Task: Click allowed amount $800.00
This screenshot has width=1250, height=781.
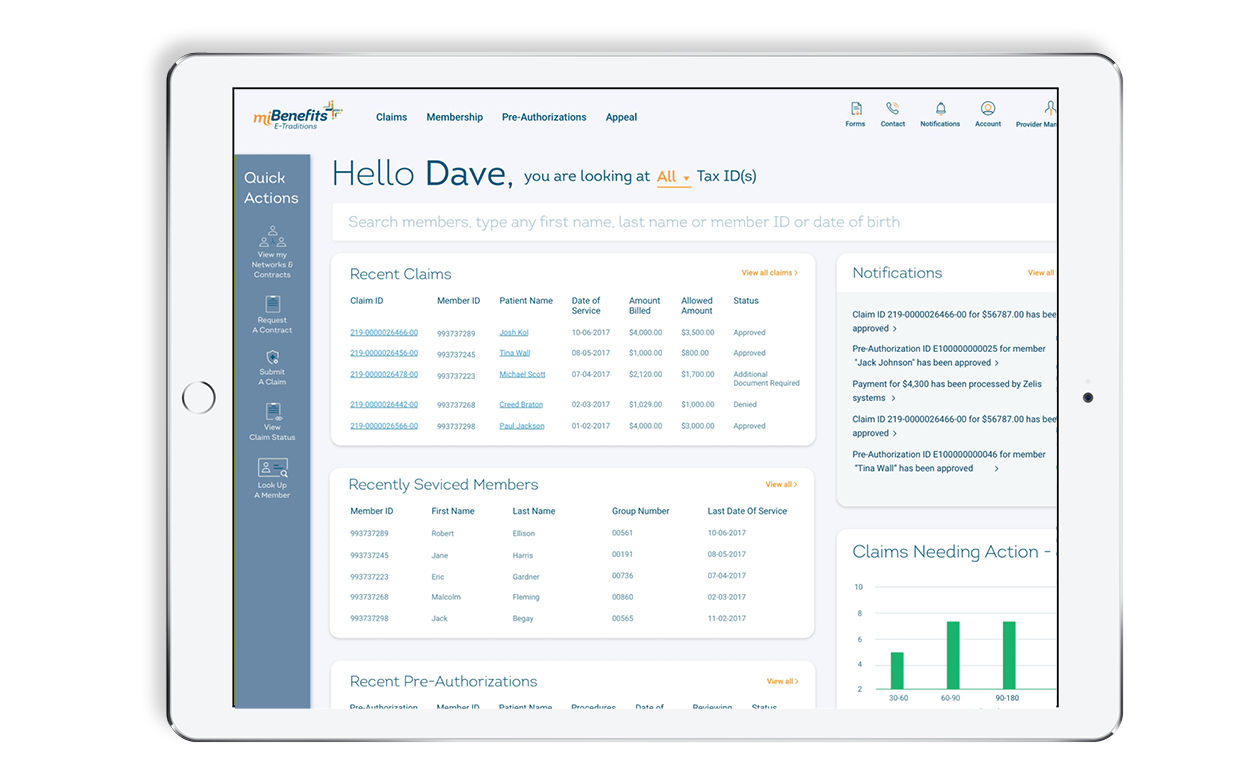Action: pyautogui.click(x=695, y=353)
